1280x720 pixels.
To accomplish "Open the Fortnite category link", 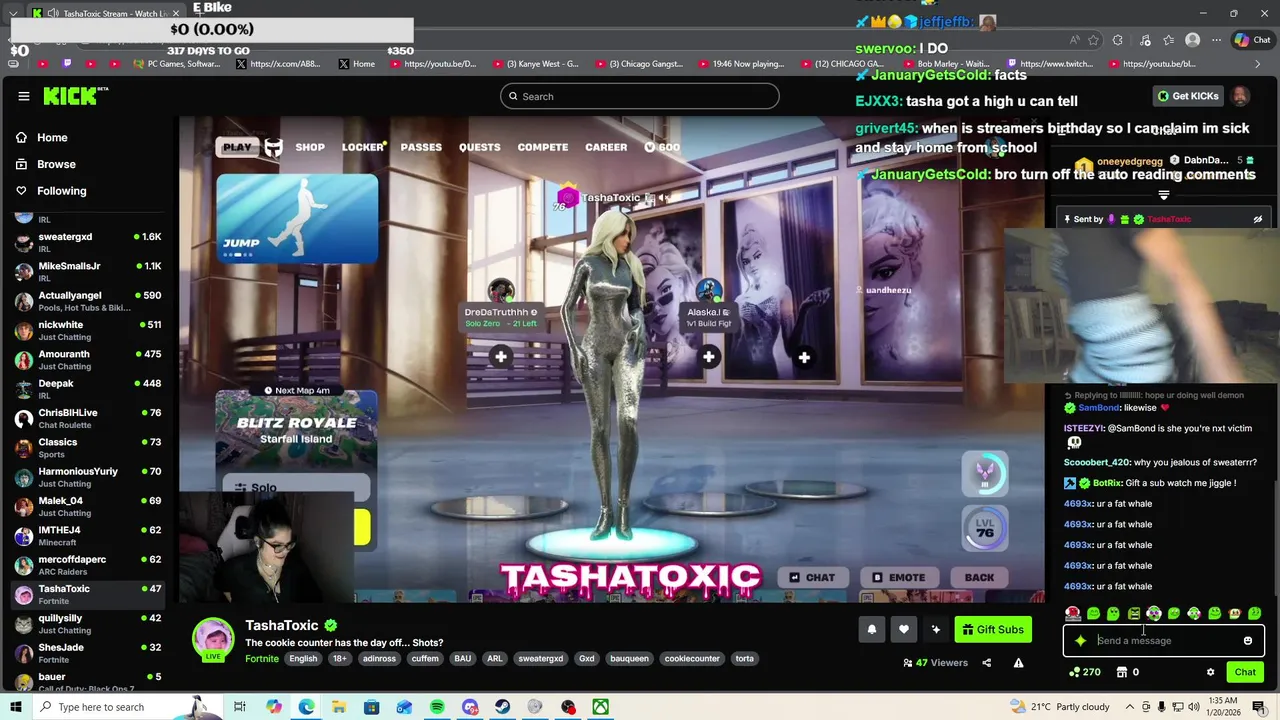I will tap(262, 659).
